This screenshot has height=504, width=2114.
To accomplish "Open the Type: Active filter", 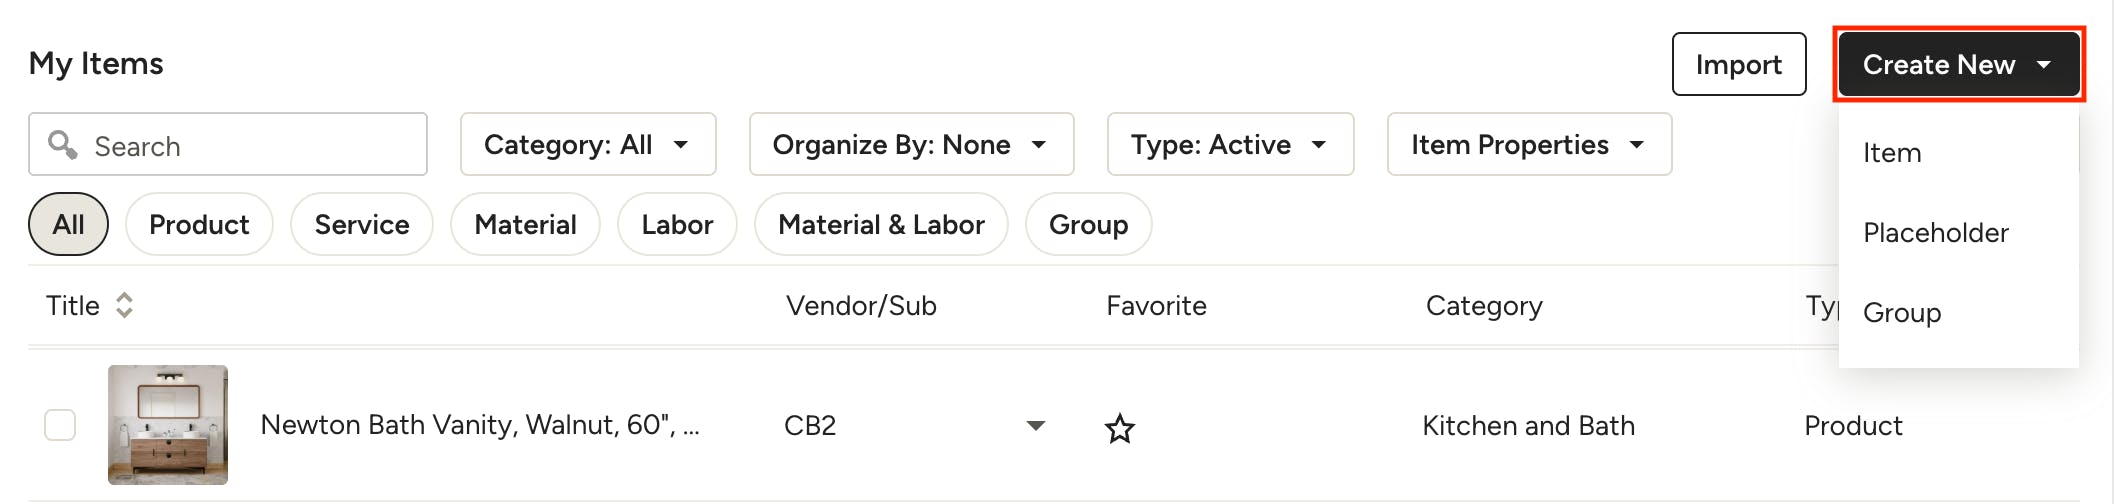I will point(1229,145).
